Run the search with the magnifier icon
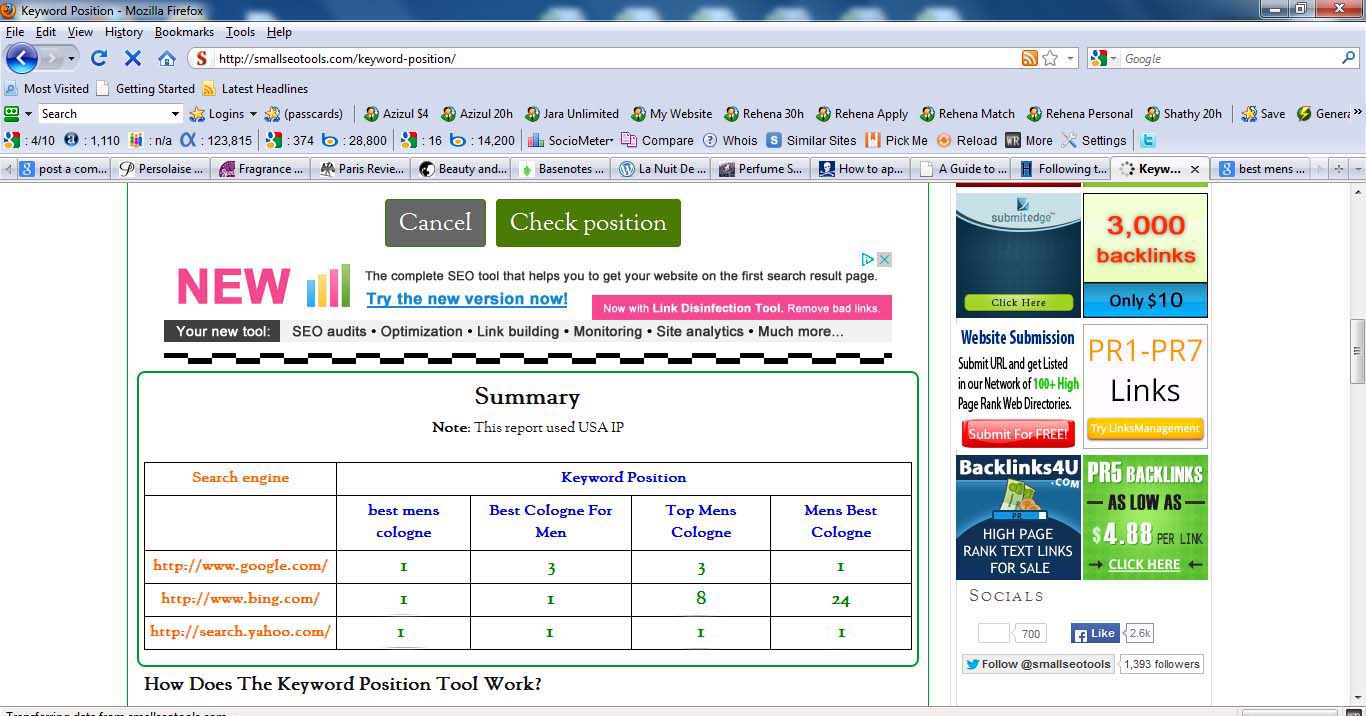This screenshot has width=1366, height=716. click(1348, 58)
